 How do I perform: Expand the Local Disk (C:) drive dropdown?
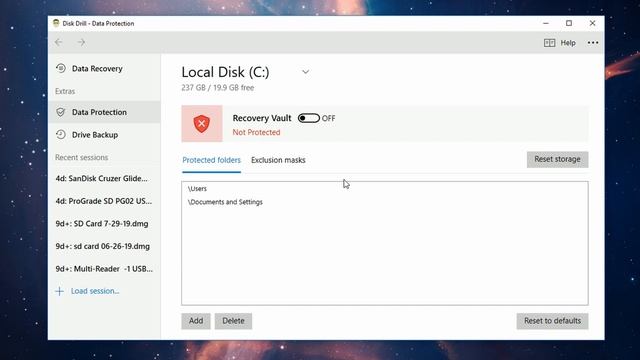point(305,72)
